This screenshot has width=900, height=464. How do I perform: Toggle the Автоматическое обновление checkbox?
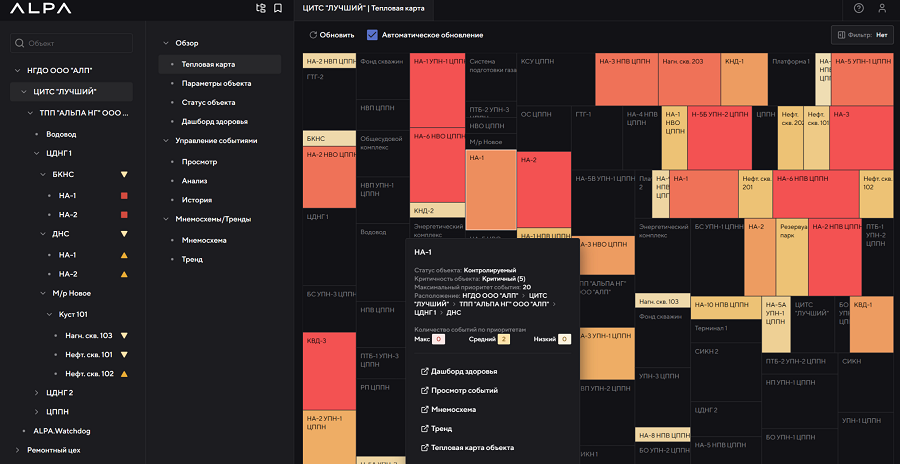click(372, 35)
